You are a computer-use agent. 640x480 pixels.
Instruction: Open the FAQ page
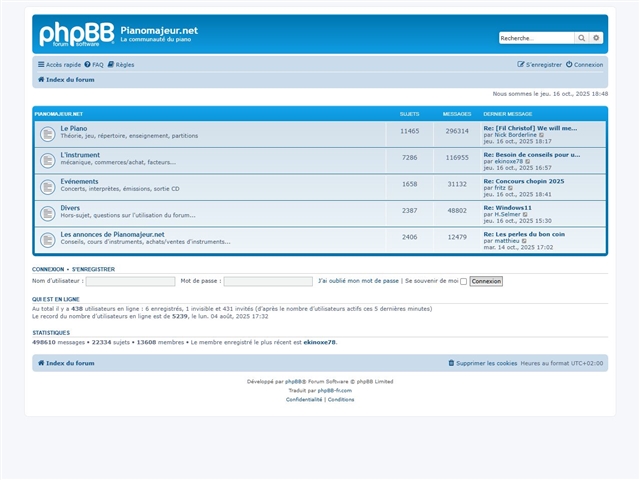(94, 64)
